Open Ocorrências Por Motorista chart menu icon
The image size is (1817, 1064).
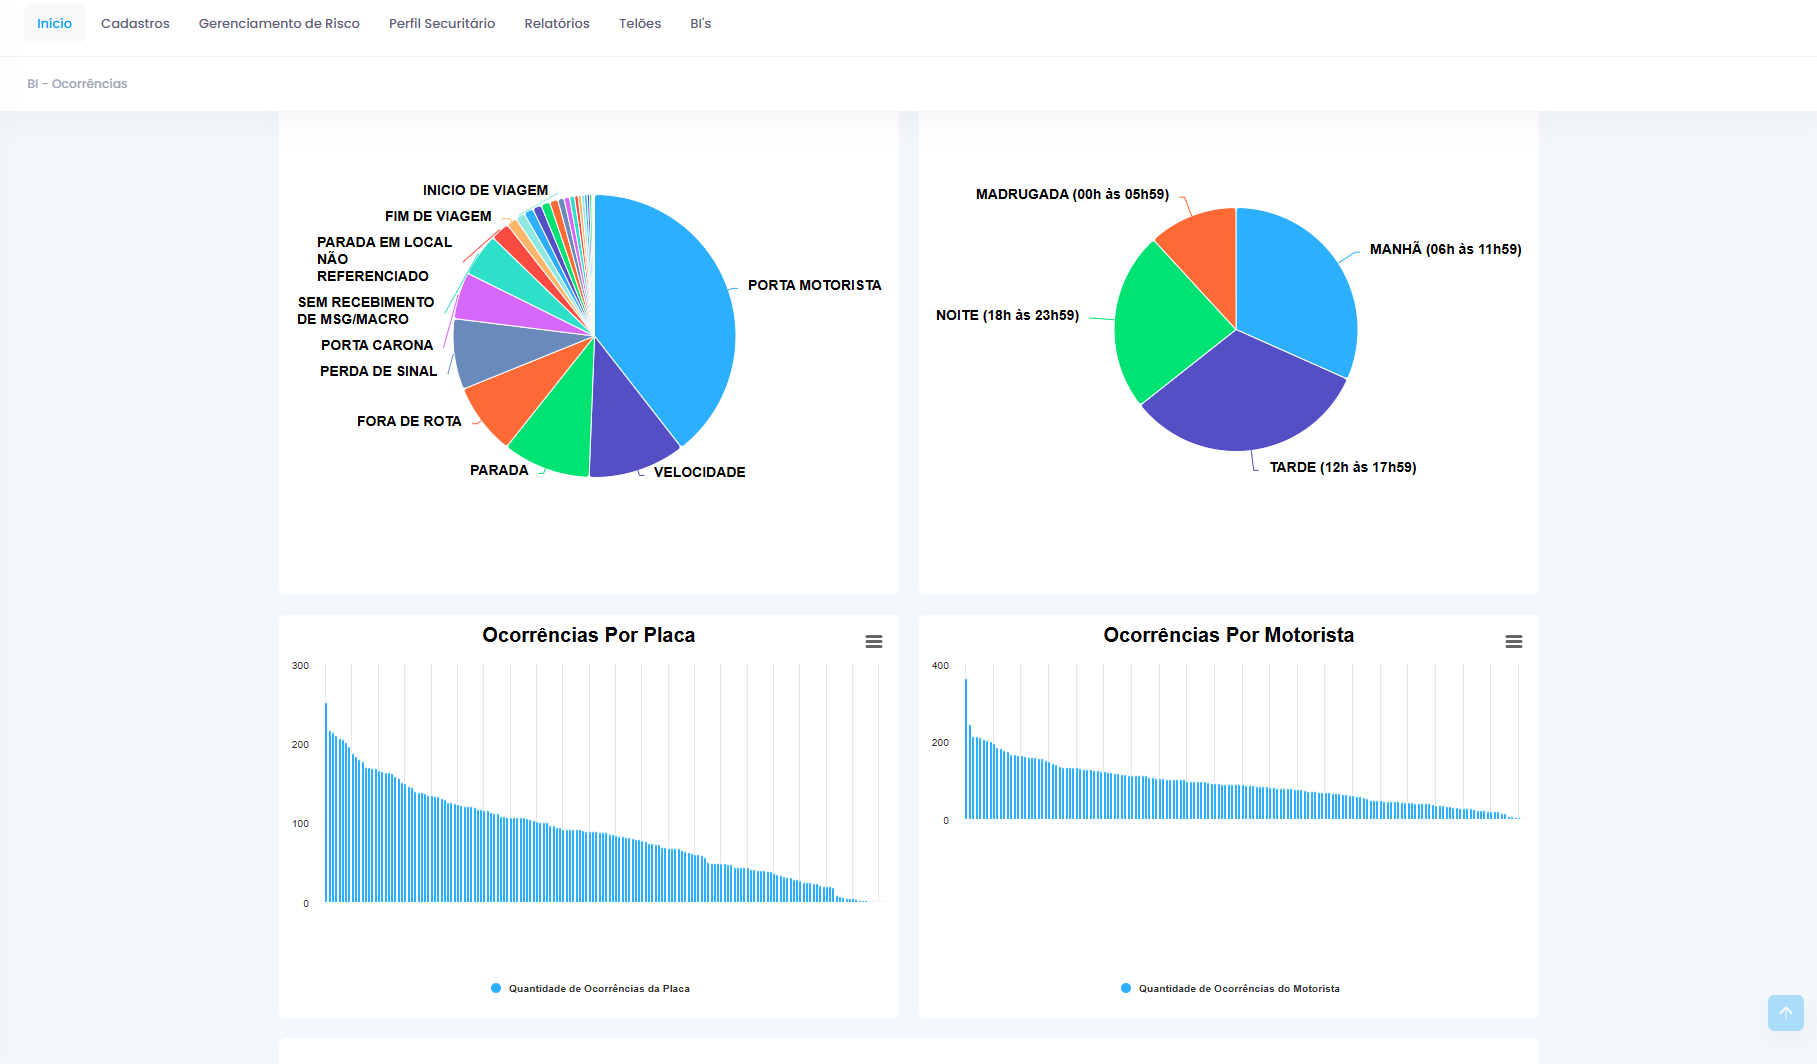(x=1514, y=642)
